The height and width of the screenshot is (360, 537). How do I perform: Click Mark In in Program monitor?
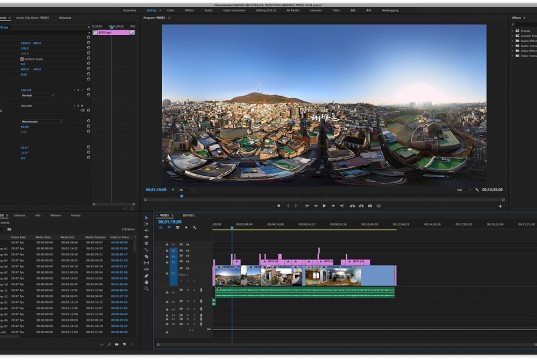(288, 206)
